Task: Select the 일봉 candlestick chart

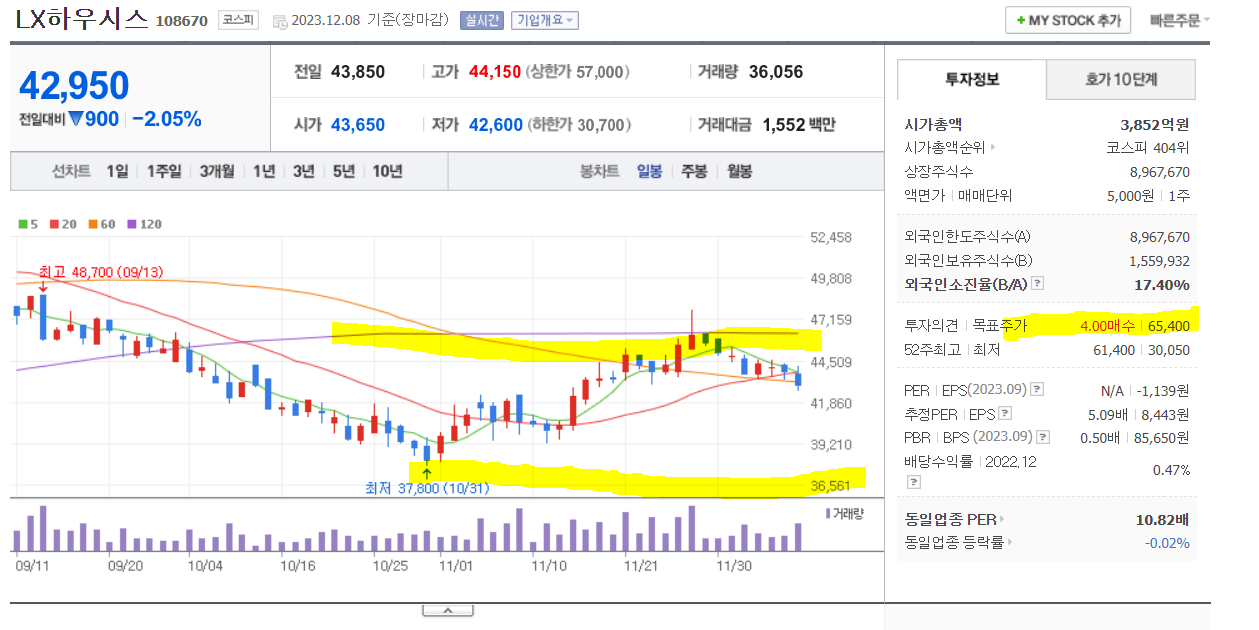Action: click(649, 171)
